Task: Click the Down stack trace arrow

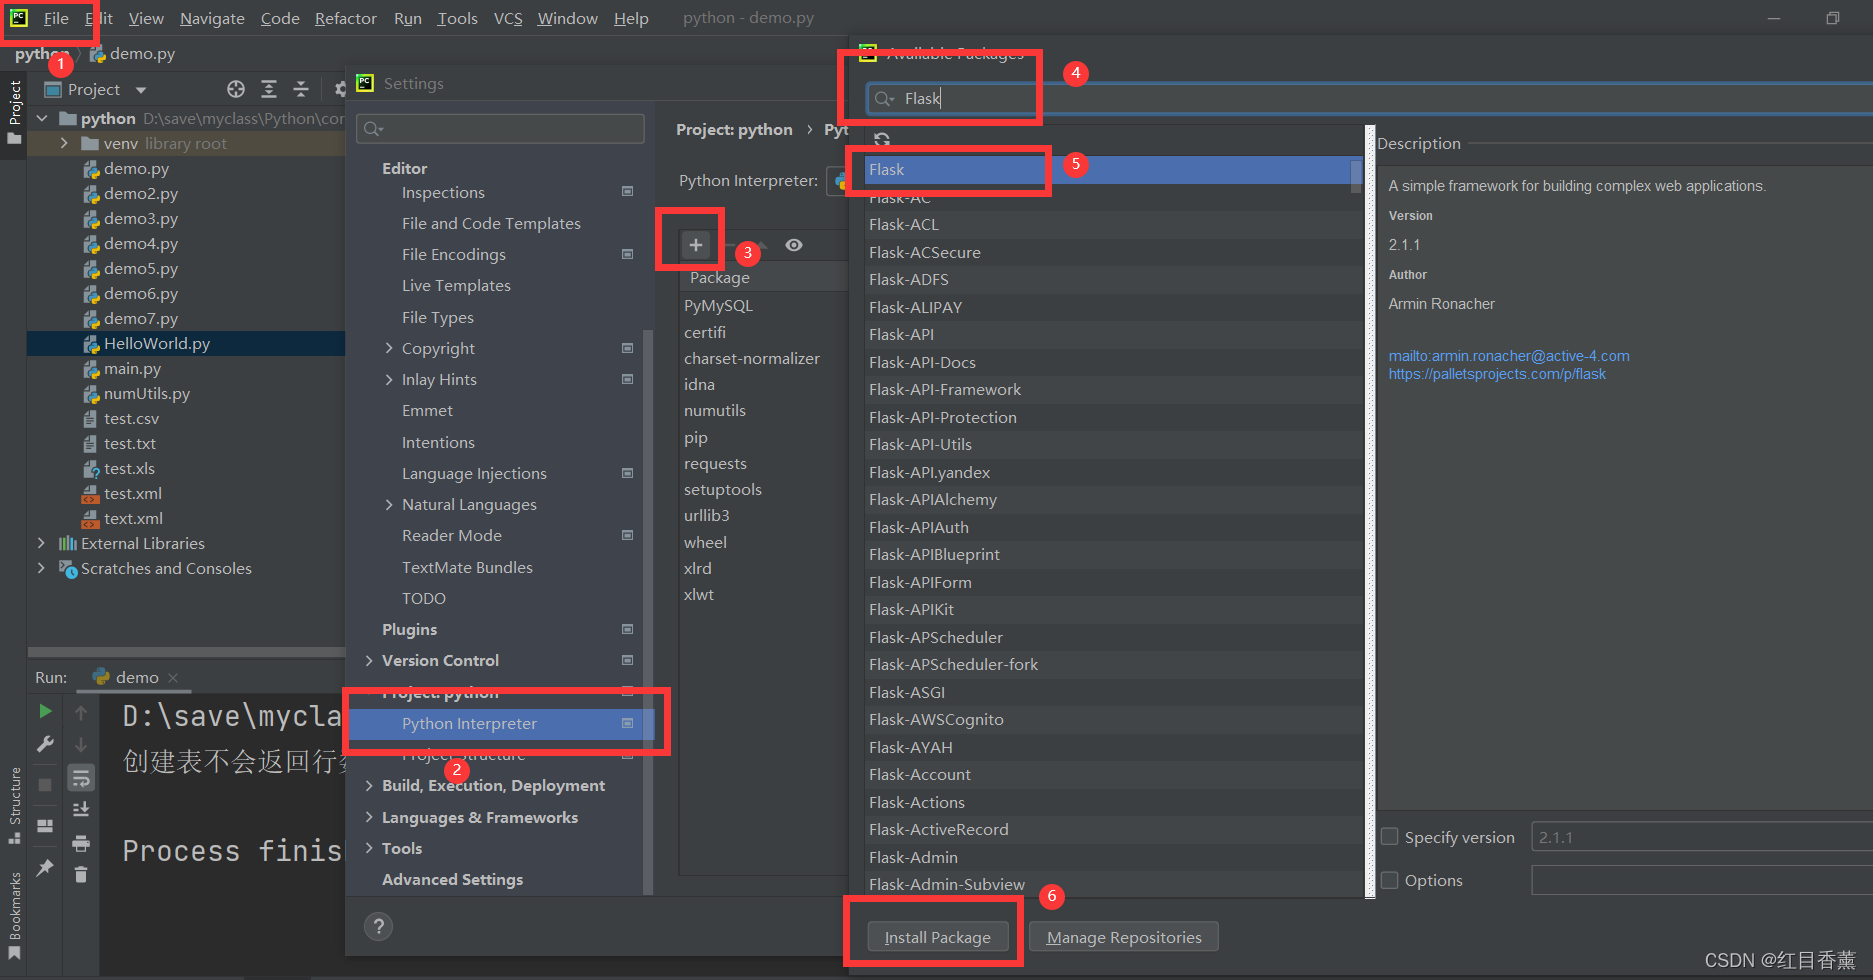Action: [81, 744]
